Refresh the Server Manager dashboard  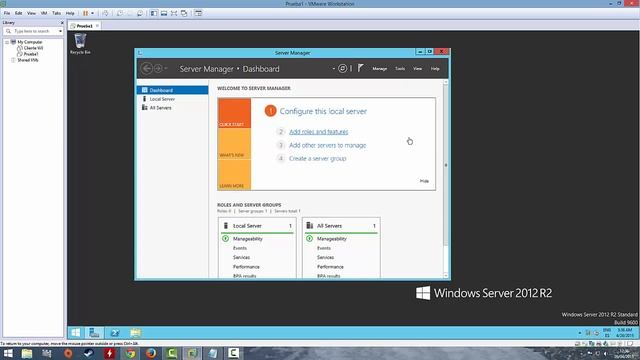(x=342, y=69)
